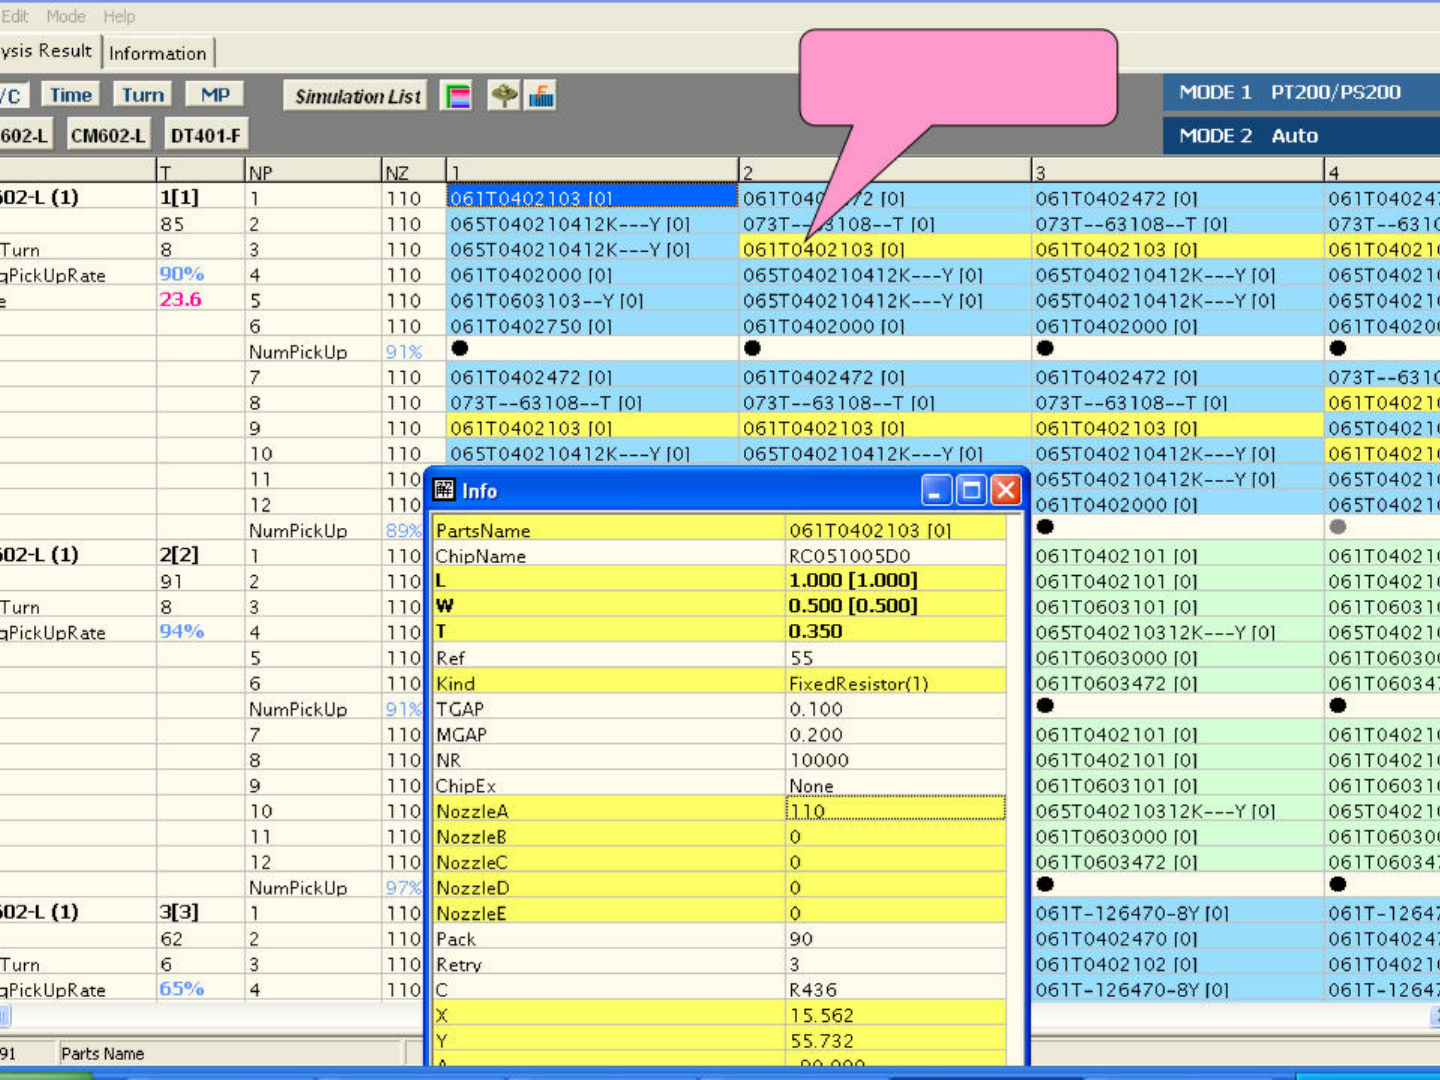Minimize the Info window
Screen dimensions: 1440x1080
click(x=937, y=490)
